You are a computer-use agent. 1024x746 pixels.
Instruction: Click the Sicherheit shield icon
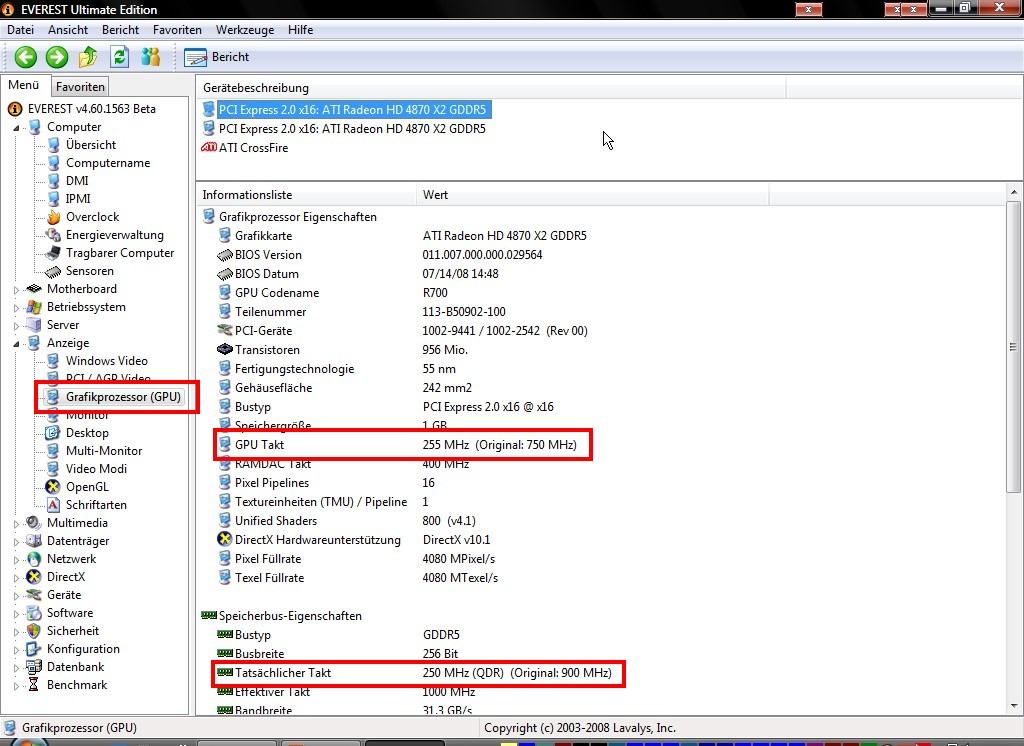(33, 631)
